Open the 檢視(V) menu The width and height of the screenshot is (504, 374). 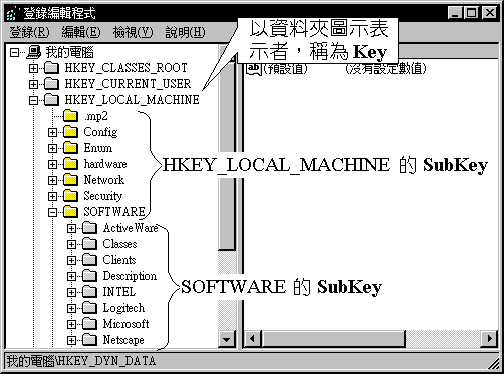(x=133, y=32)
